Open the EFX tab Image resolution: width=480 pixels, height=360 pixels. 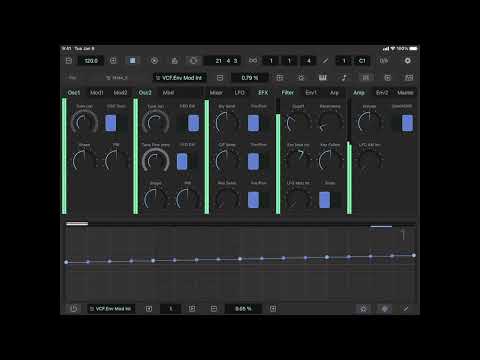pos(263,93)
